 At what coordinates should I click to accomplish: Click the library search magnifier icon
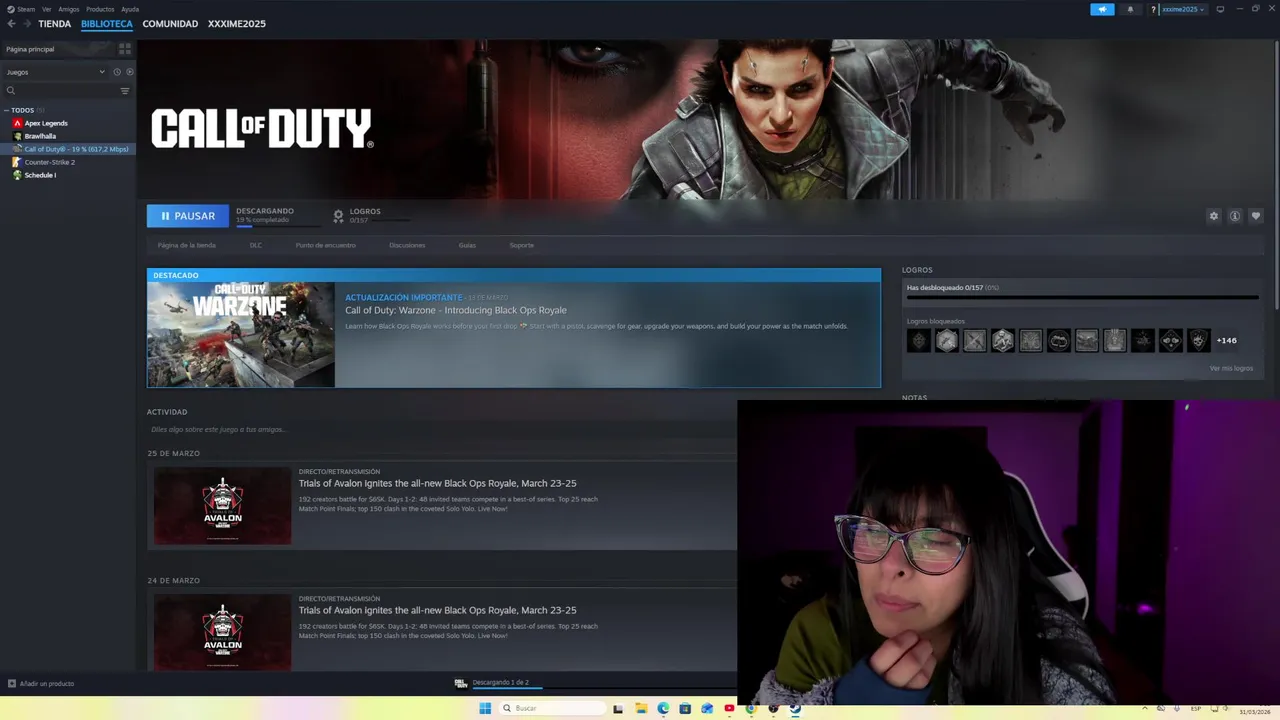coord(11,90)
